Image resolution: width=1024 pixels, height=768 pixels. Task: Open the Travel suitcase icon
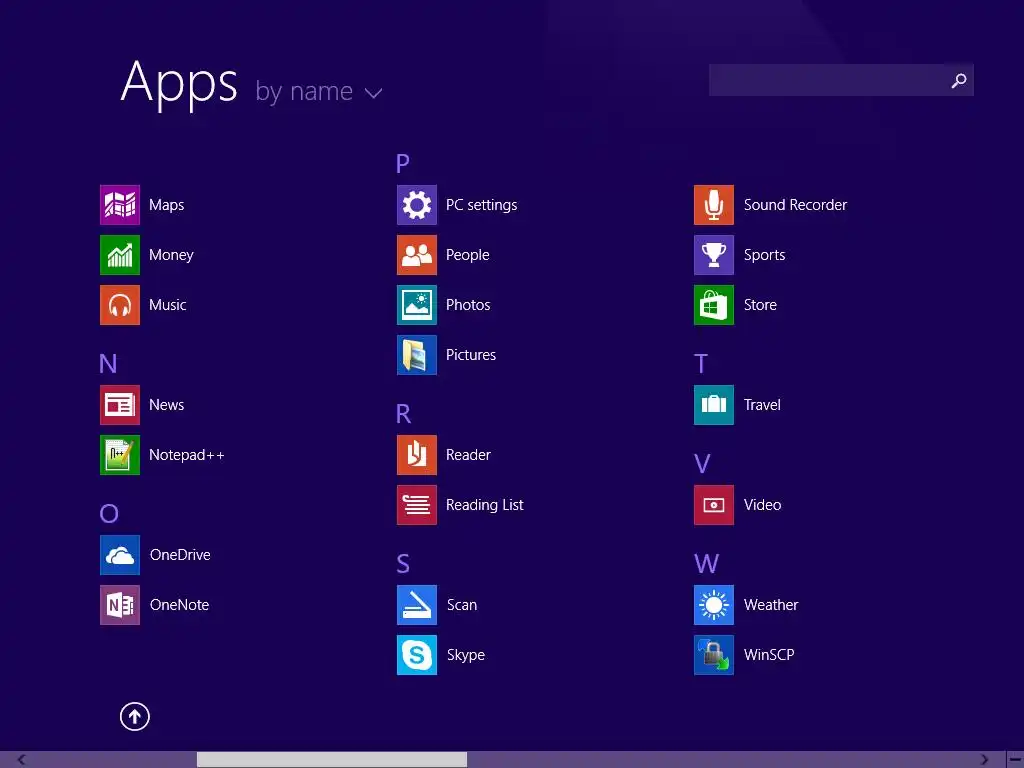[x=714, y=405]
